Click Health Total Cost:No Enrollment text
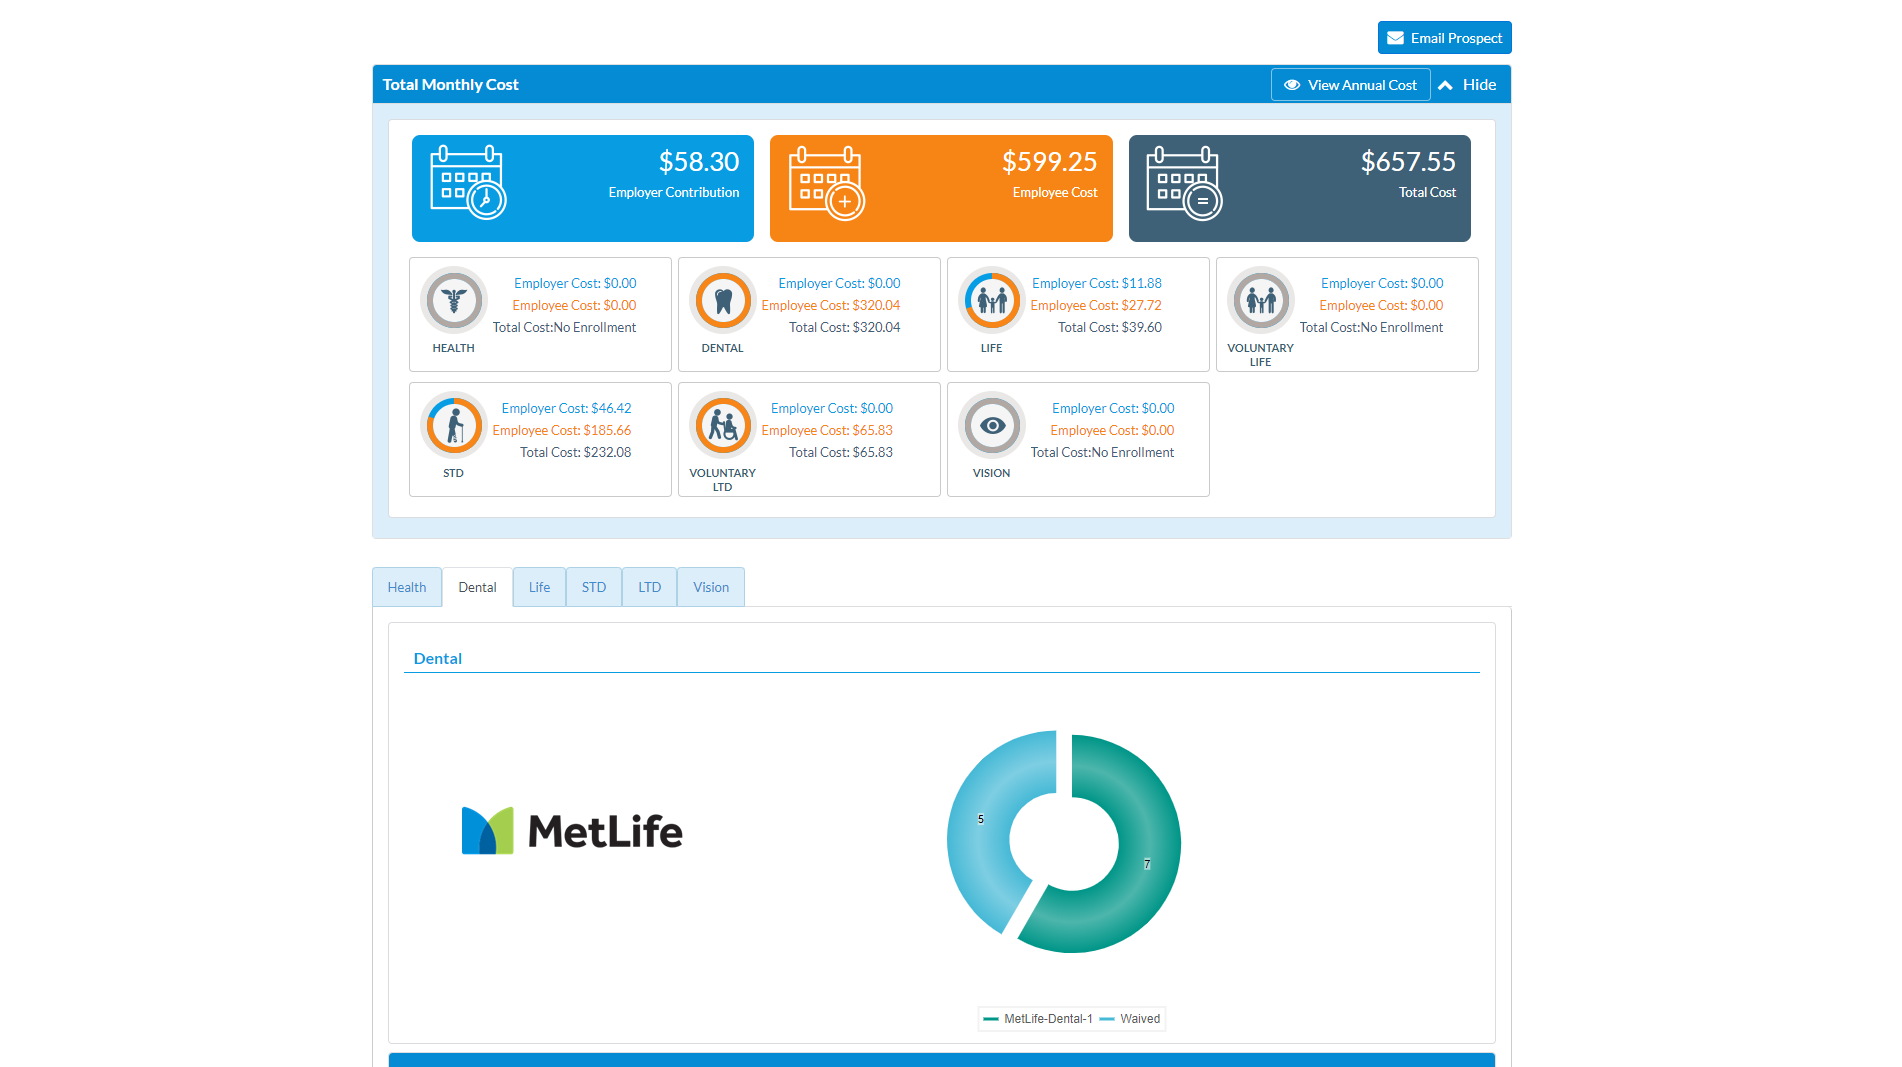This screenshot has width=1902, height=1067. pyautogui.click(x=564, y=327)
